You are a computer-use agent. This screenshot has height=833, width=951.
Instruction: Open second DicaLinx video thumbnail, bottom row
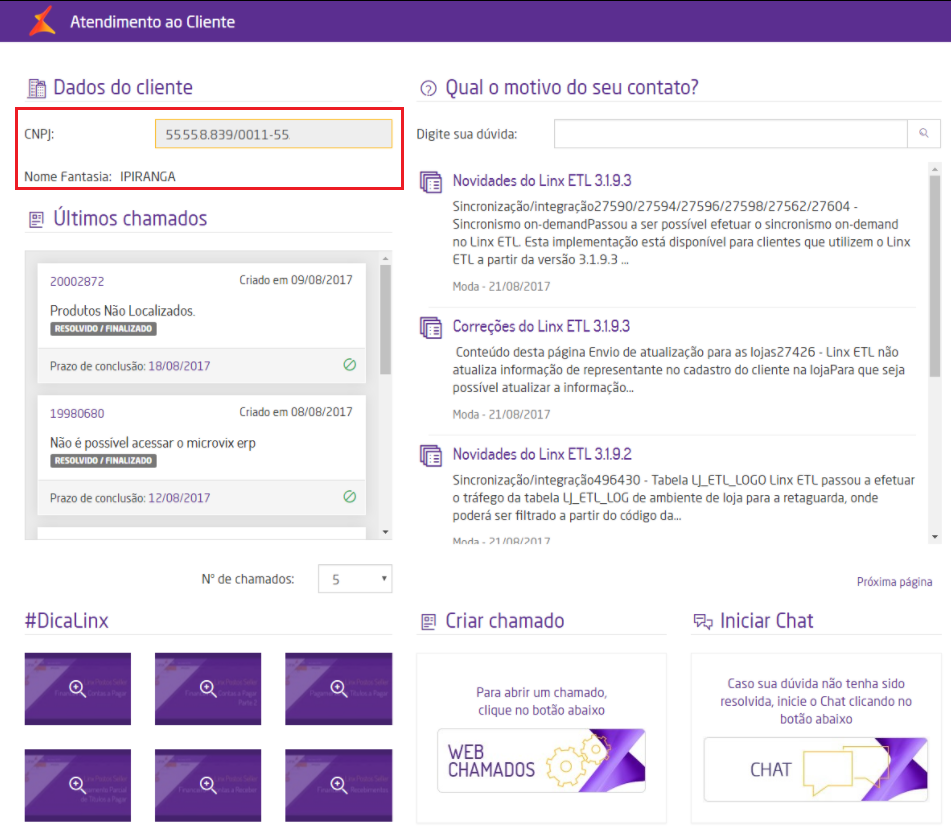[208, 785]
